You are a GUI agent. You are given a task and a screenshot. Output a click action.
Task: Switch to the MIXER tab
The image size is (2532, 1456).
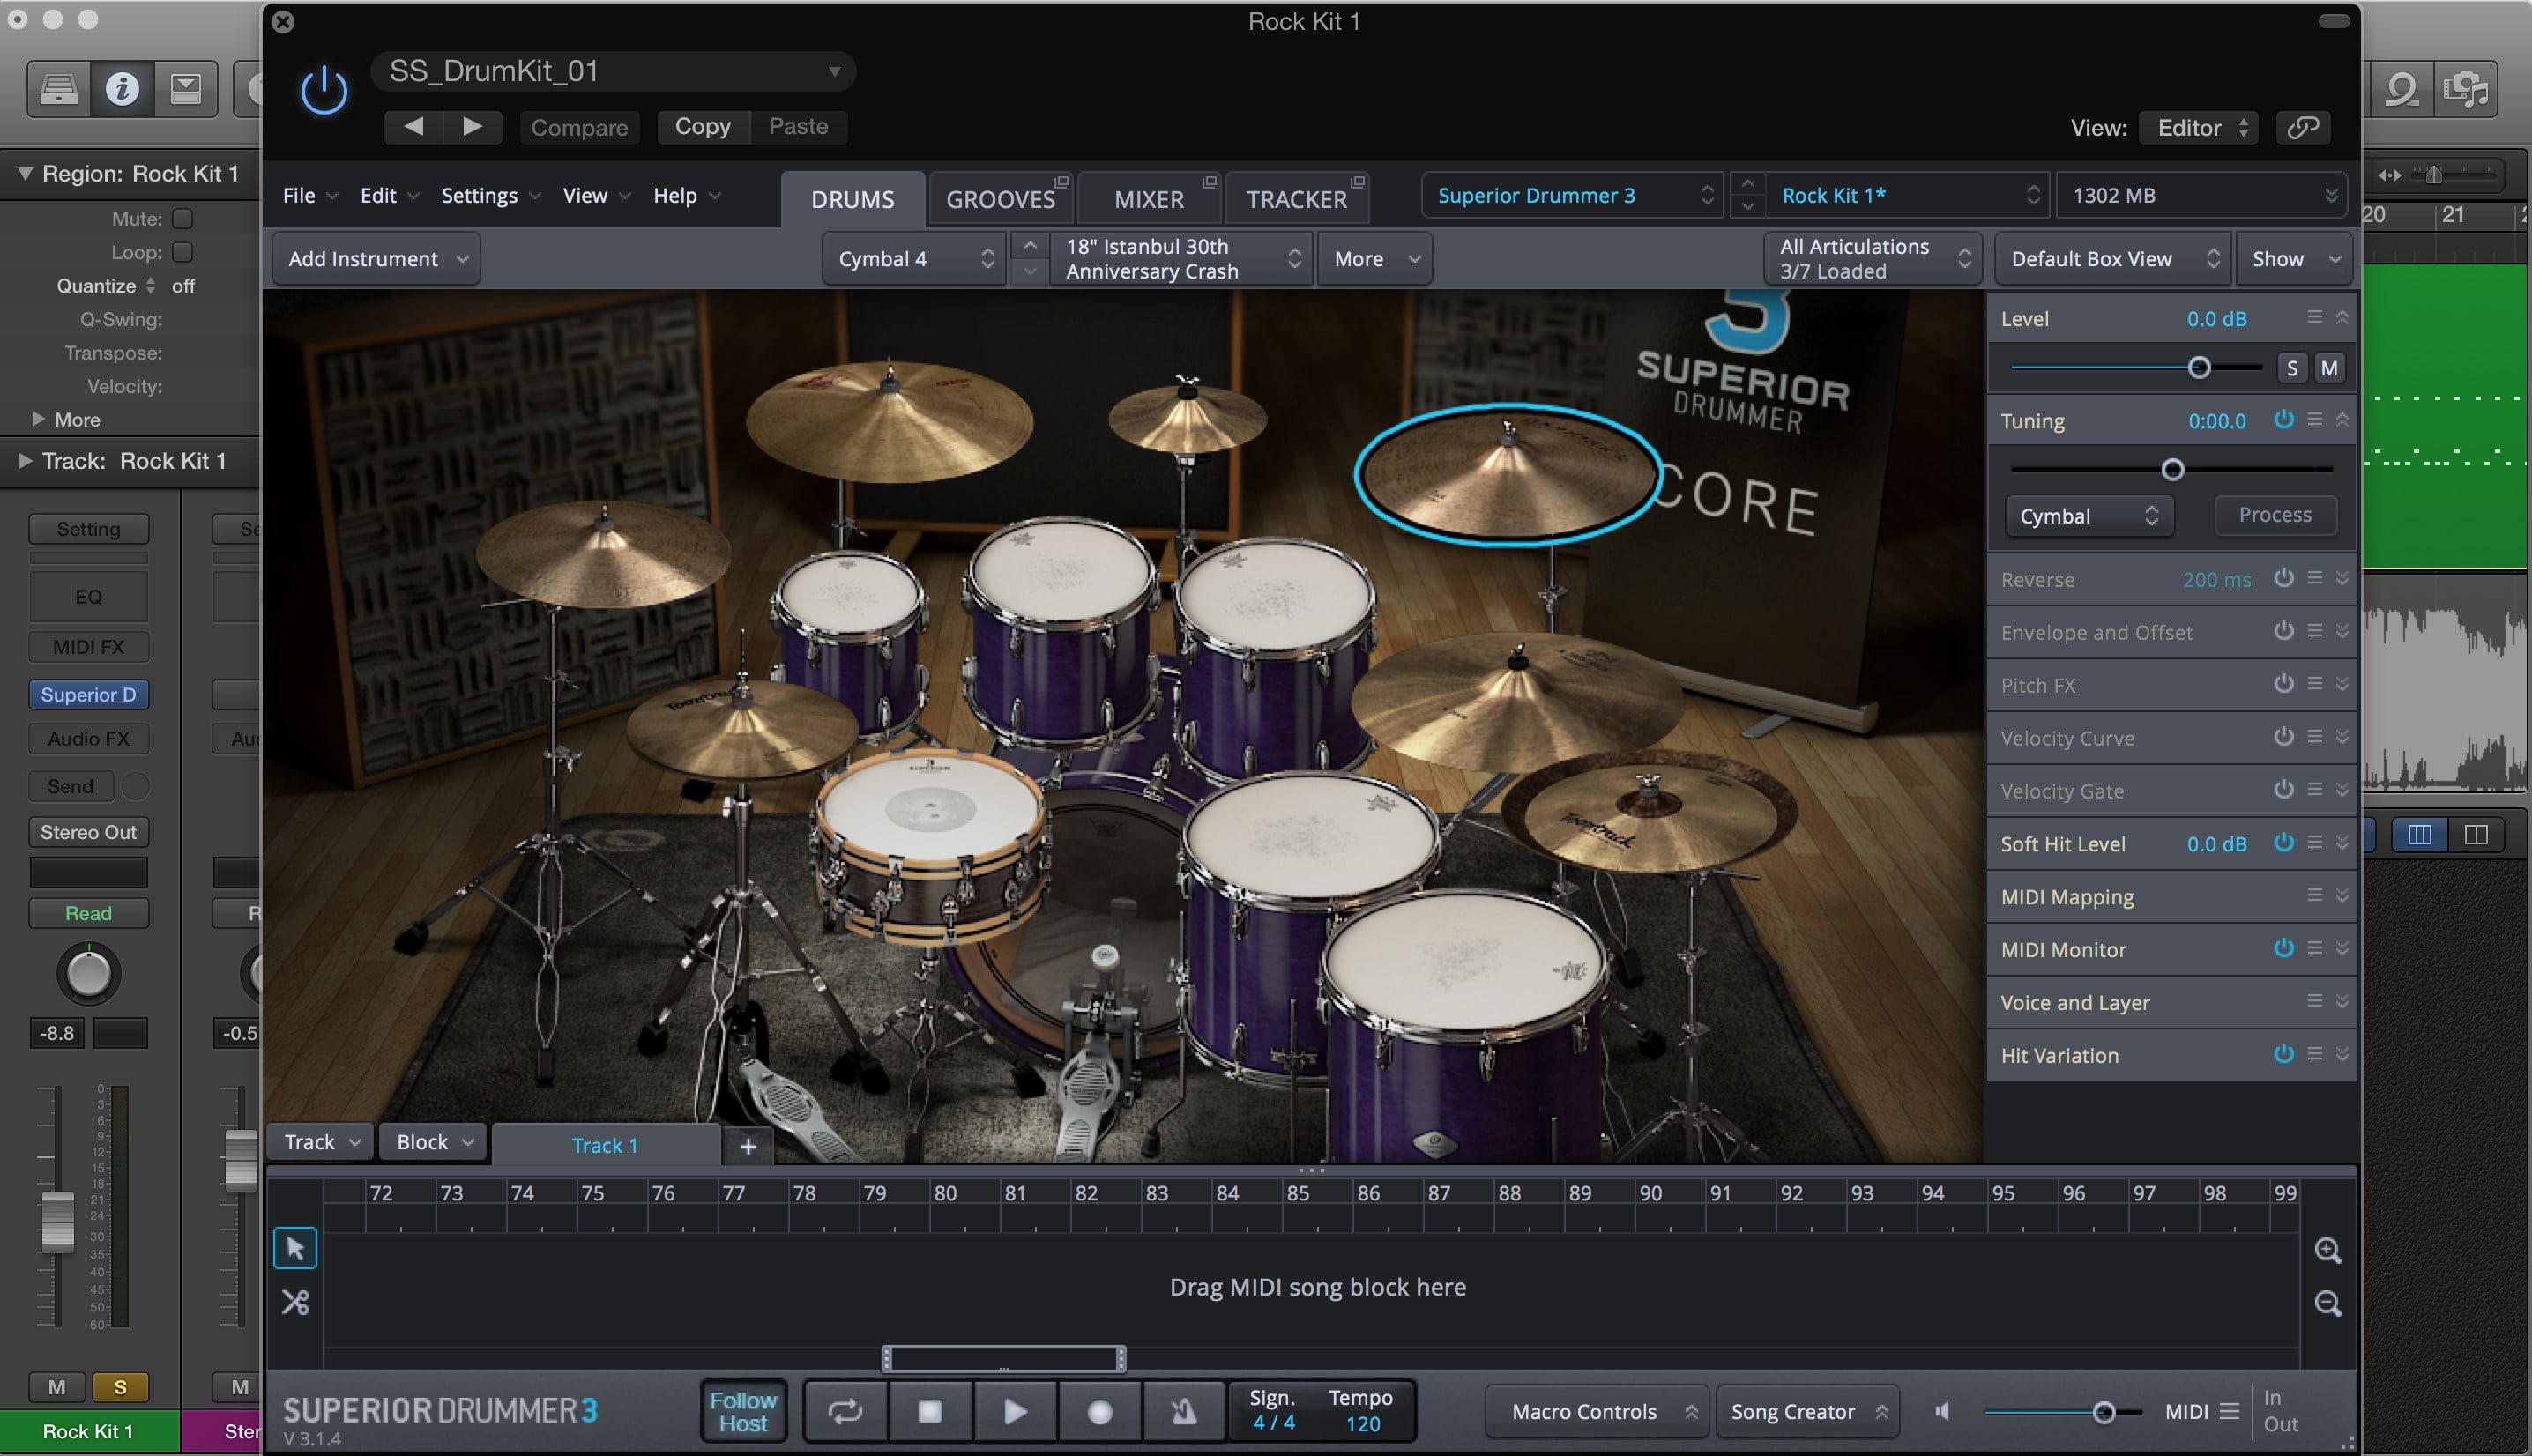coord(1149,199)
